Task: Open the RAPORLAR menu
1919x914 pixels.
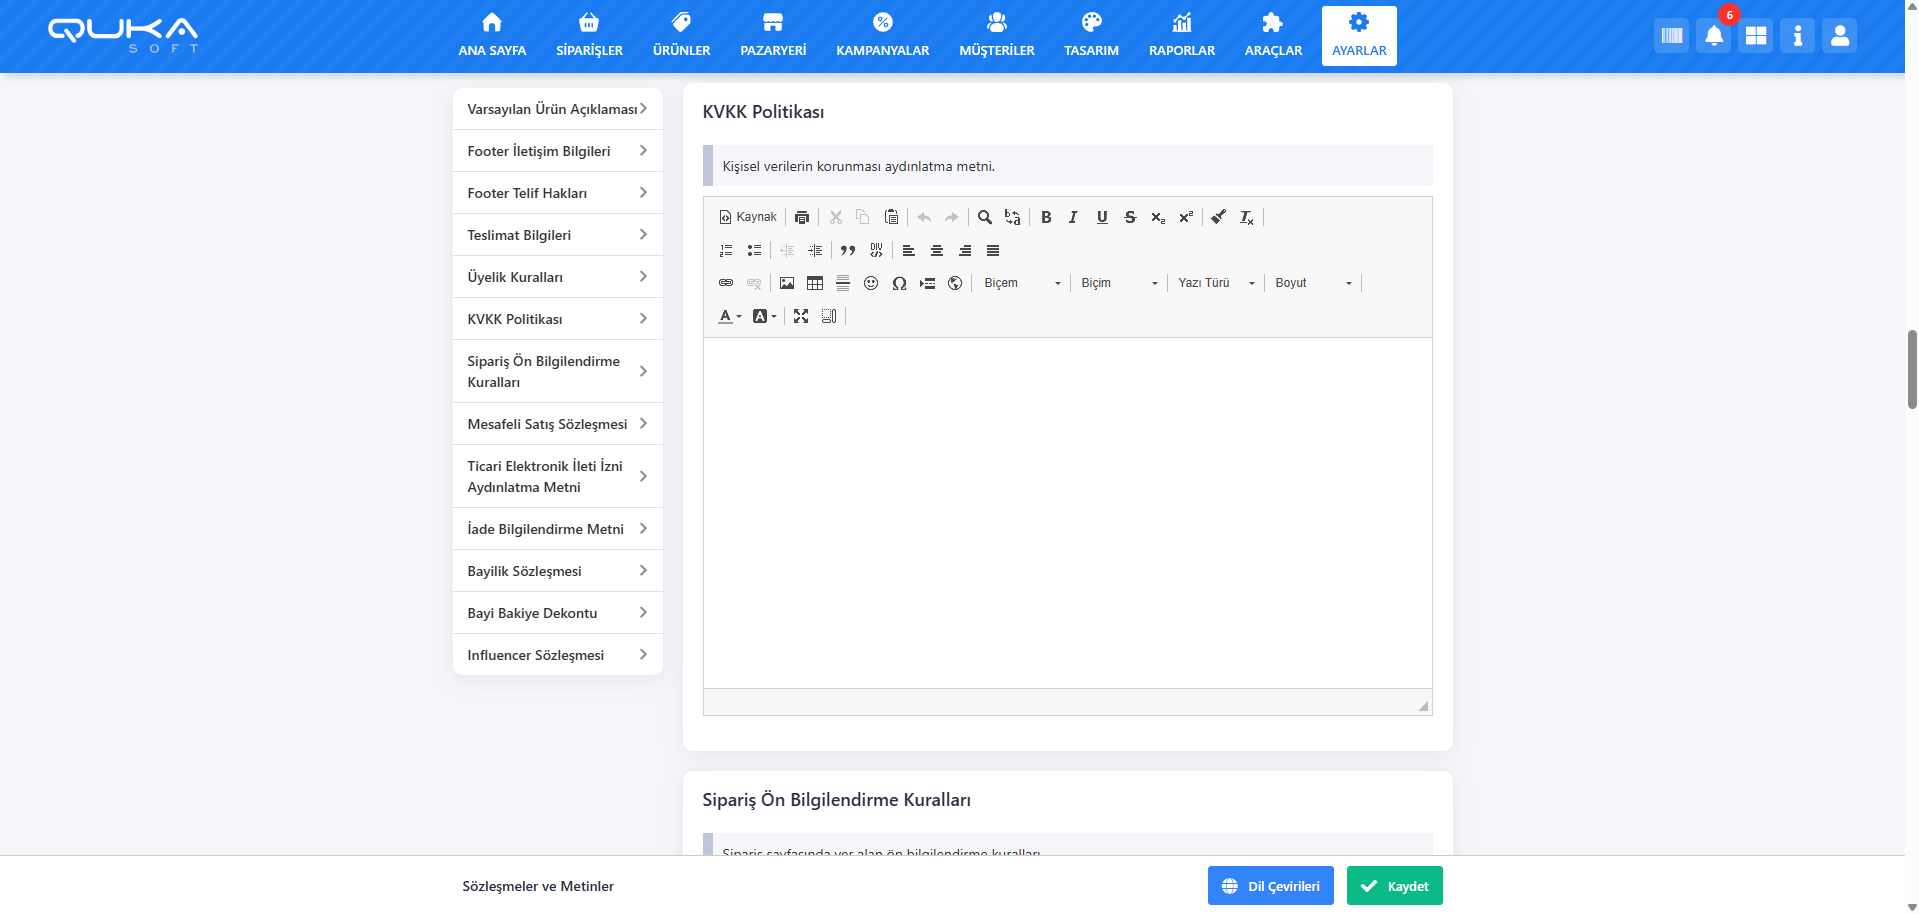Action: point(1181,36)
